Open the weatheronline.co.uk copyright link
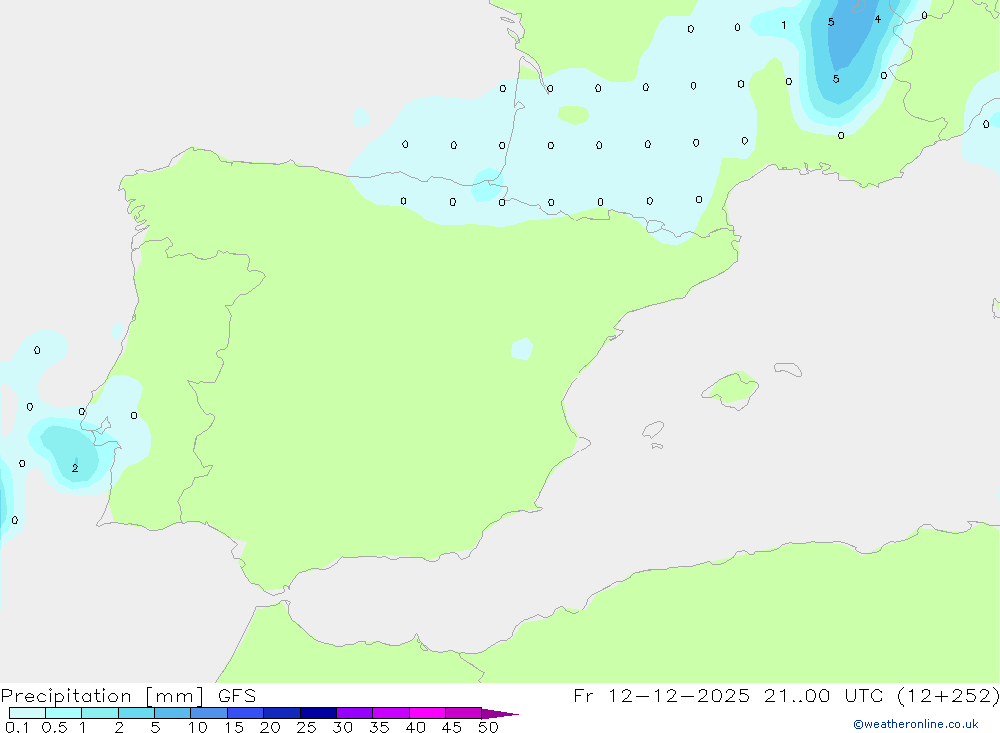Image resolution: width=1000 pixels, height=733 pixels. 916,724
